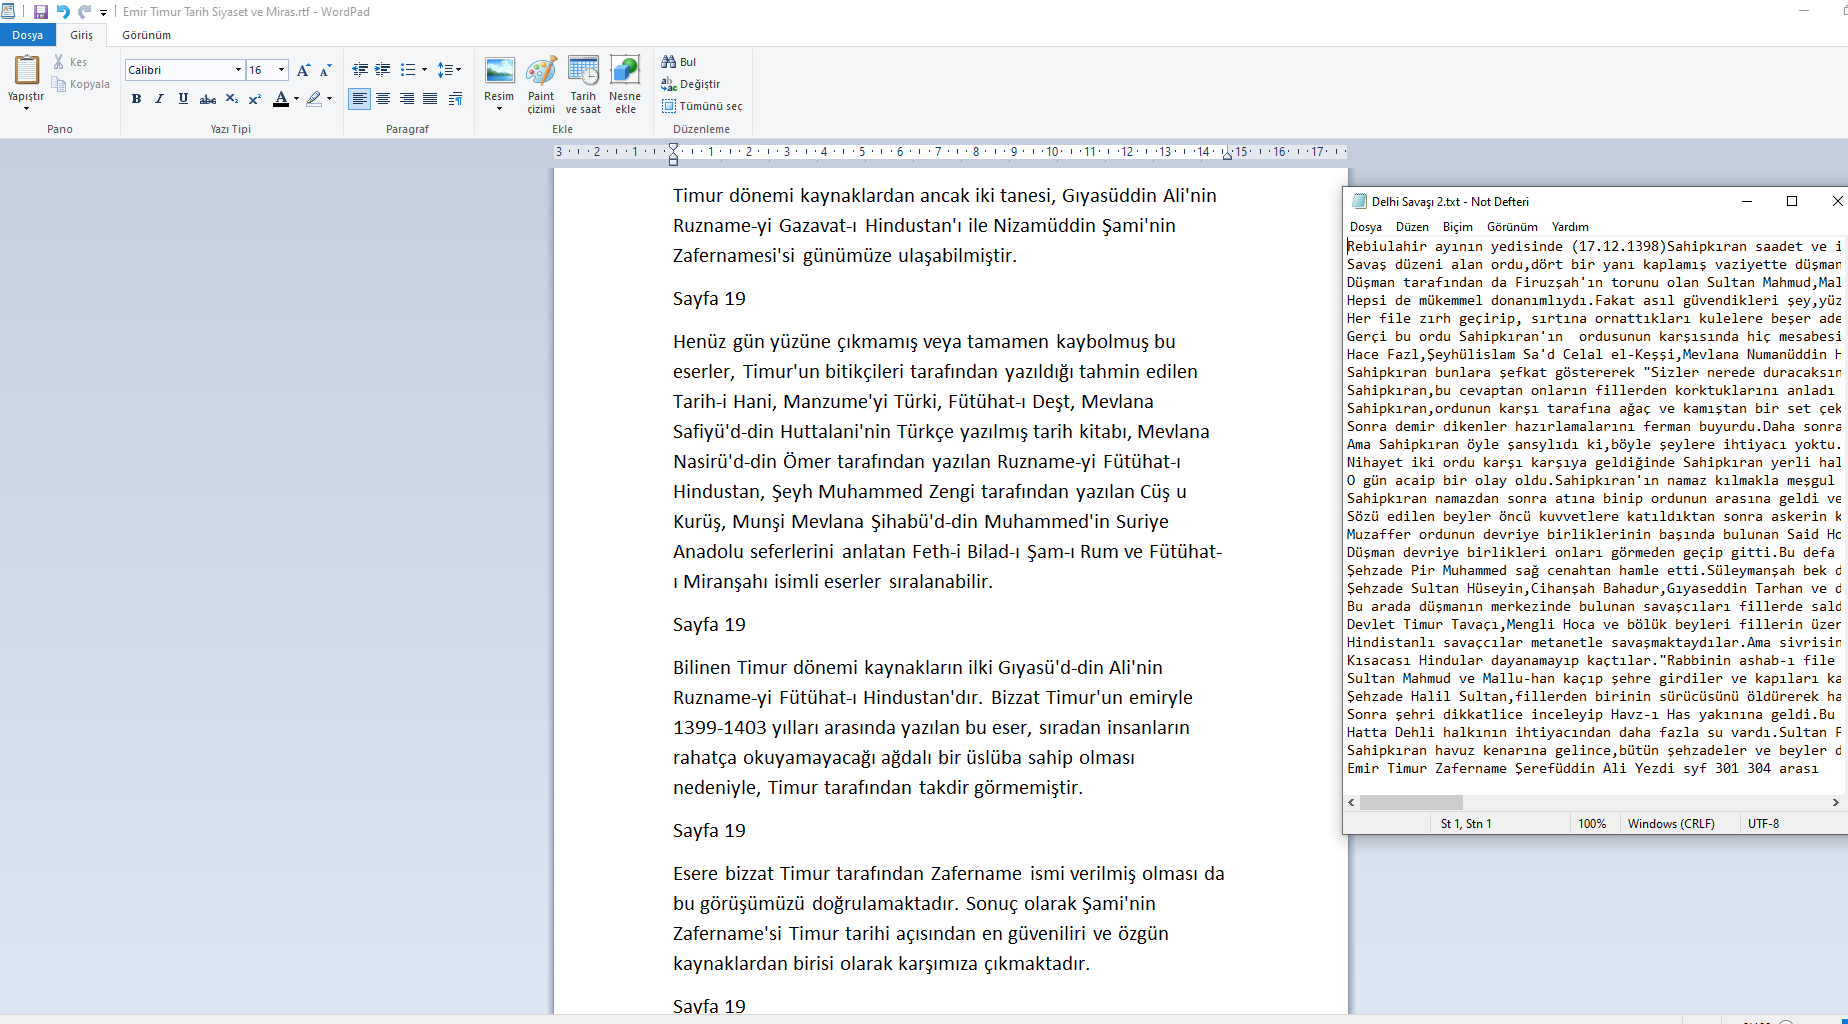Click the Değiştir replace button
Viewport: 1848px width, 1024px height.
coord(691,84)
